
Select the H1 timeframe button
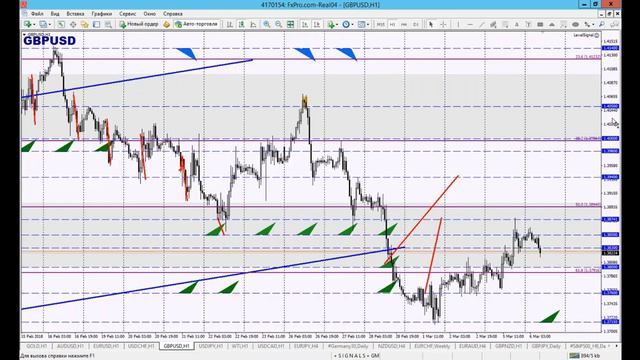click(x=392, y=24)
